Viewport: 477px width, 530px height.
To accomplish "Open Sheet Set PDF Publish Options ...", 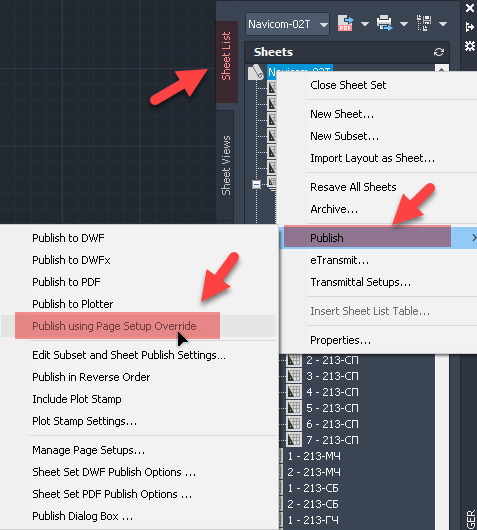I will click(112, 494).
